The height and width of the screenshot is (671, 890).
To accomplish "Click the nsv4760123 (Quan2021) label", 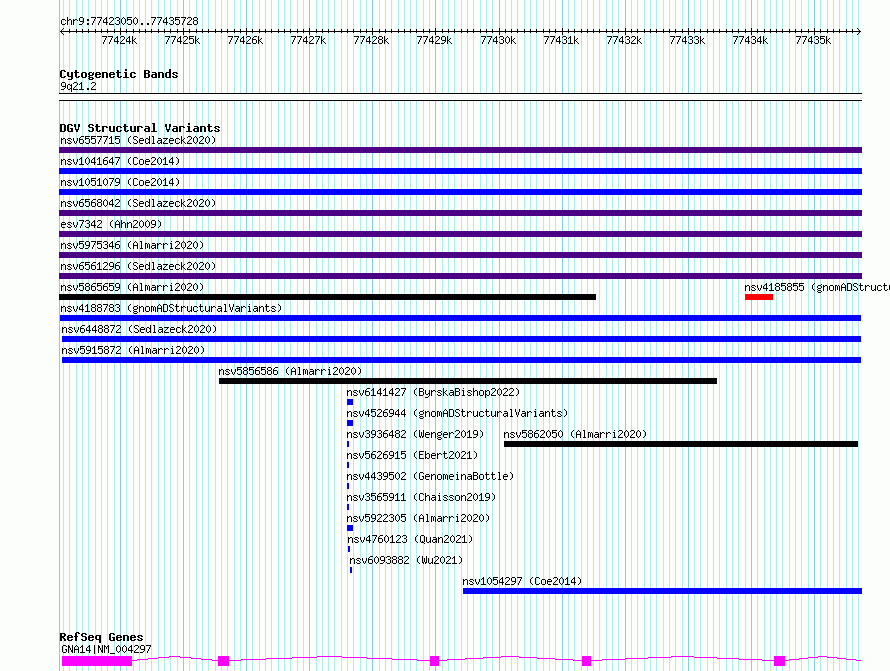I will (410, 539).
